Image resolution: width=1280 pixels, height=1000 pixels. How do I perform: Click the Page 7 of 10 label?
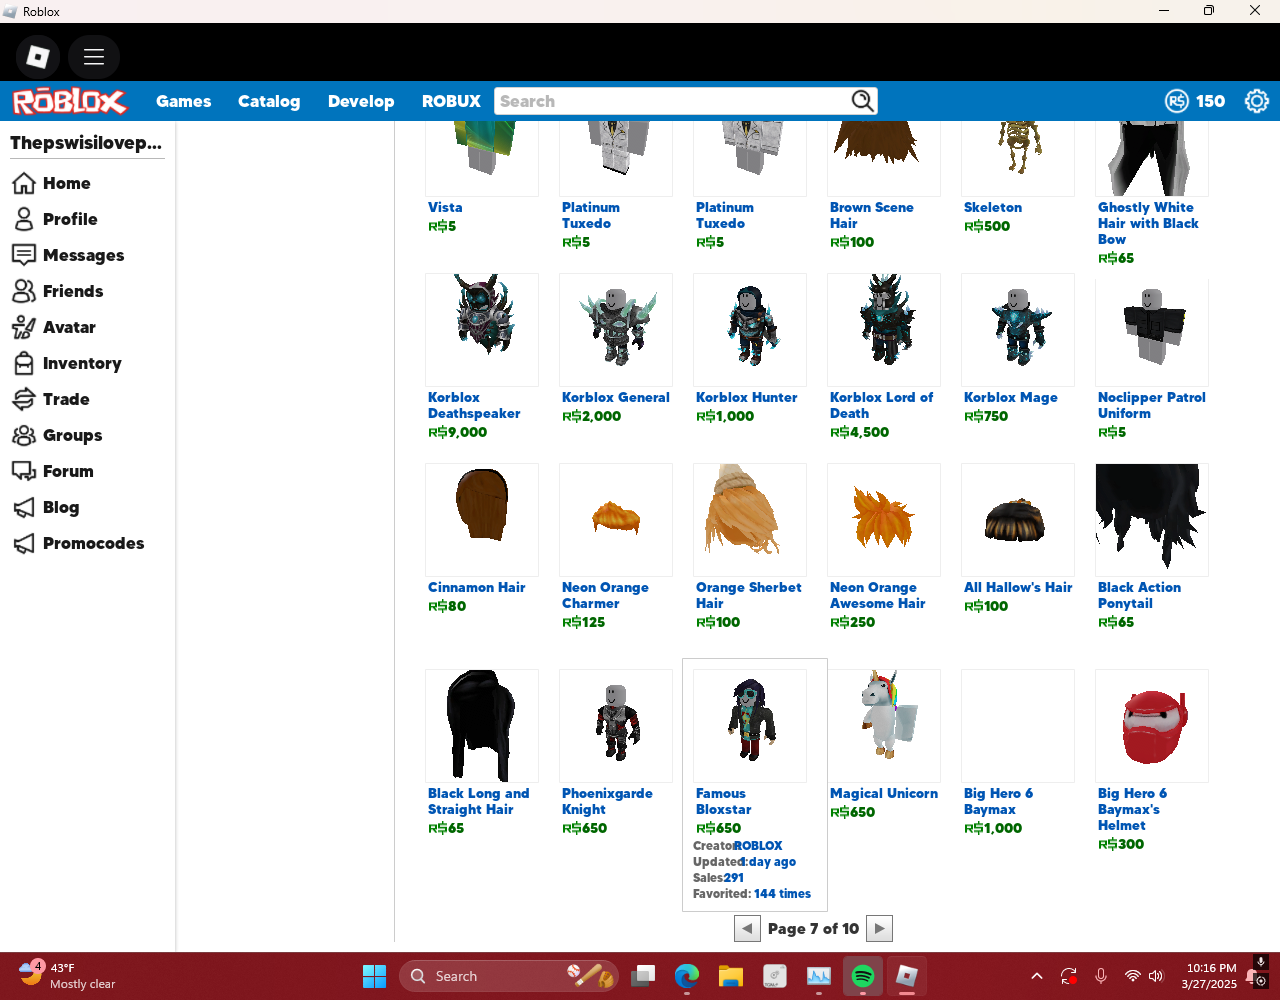pos(813,929)
